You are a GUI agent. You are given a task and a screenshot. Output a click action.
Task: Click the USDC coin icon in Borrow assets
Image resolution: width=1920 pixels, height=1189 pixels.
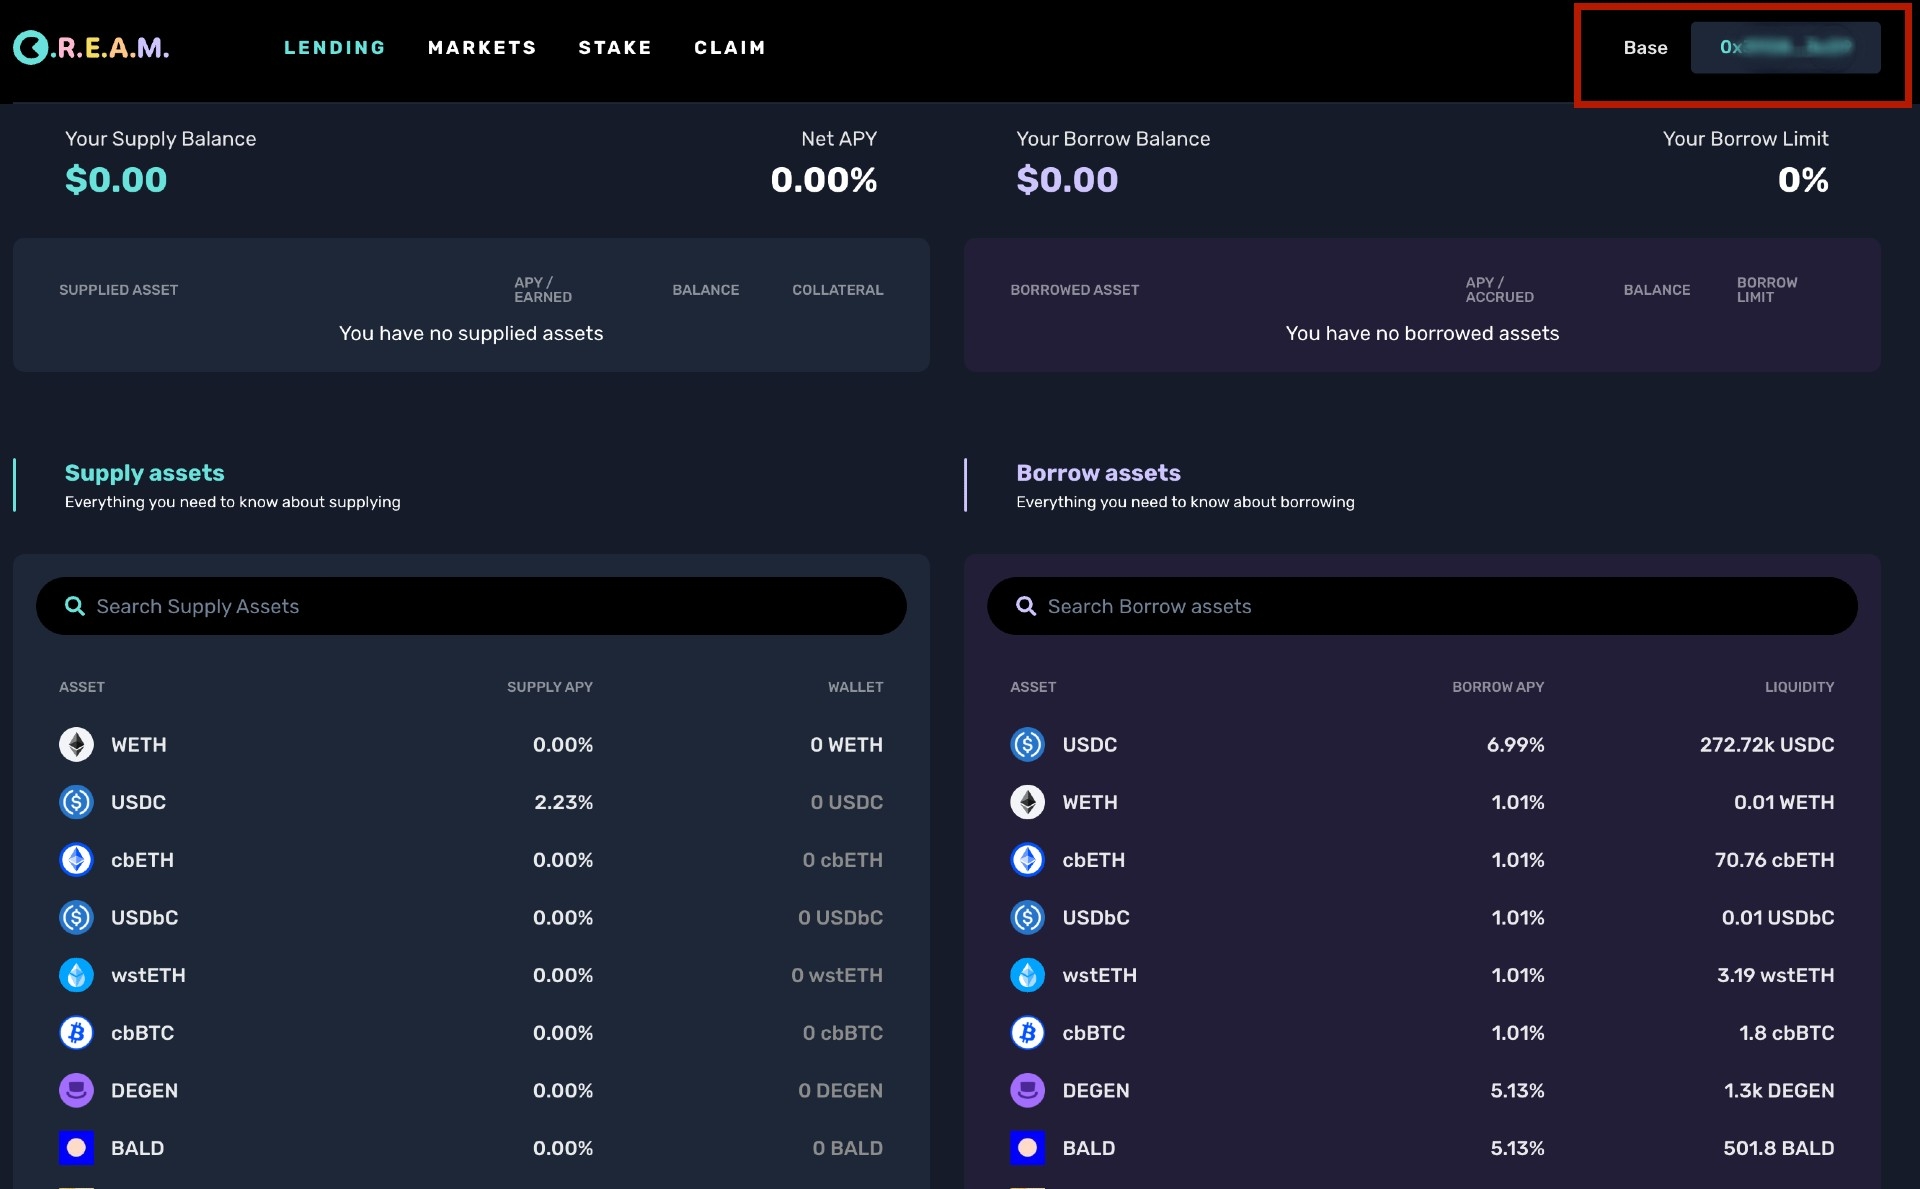tap(1027, 745)
